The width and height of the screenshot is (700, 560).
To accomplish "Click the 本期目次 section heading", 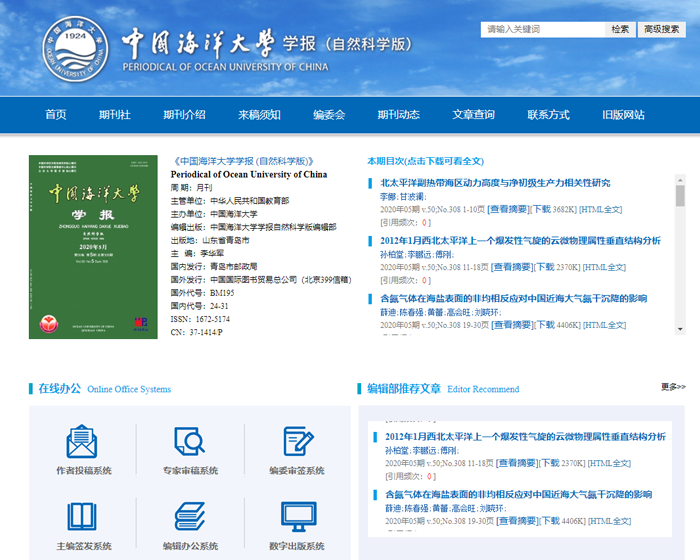I will [425, 161].
